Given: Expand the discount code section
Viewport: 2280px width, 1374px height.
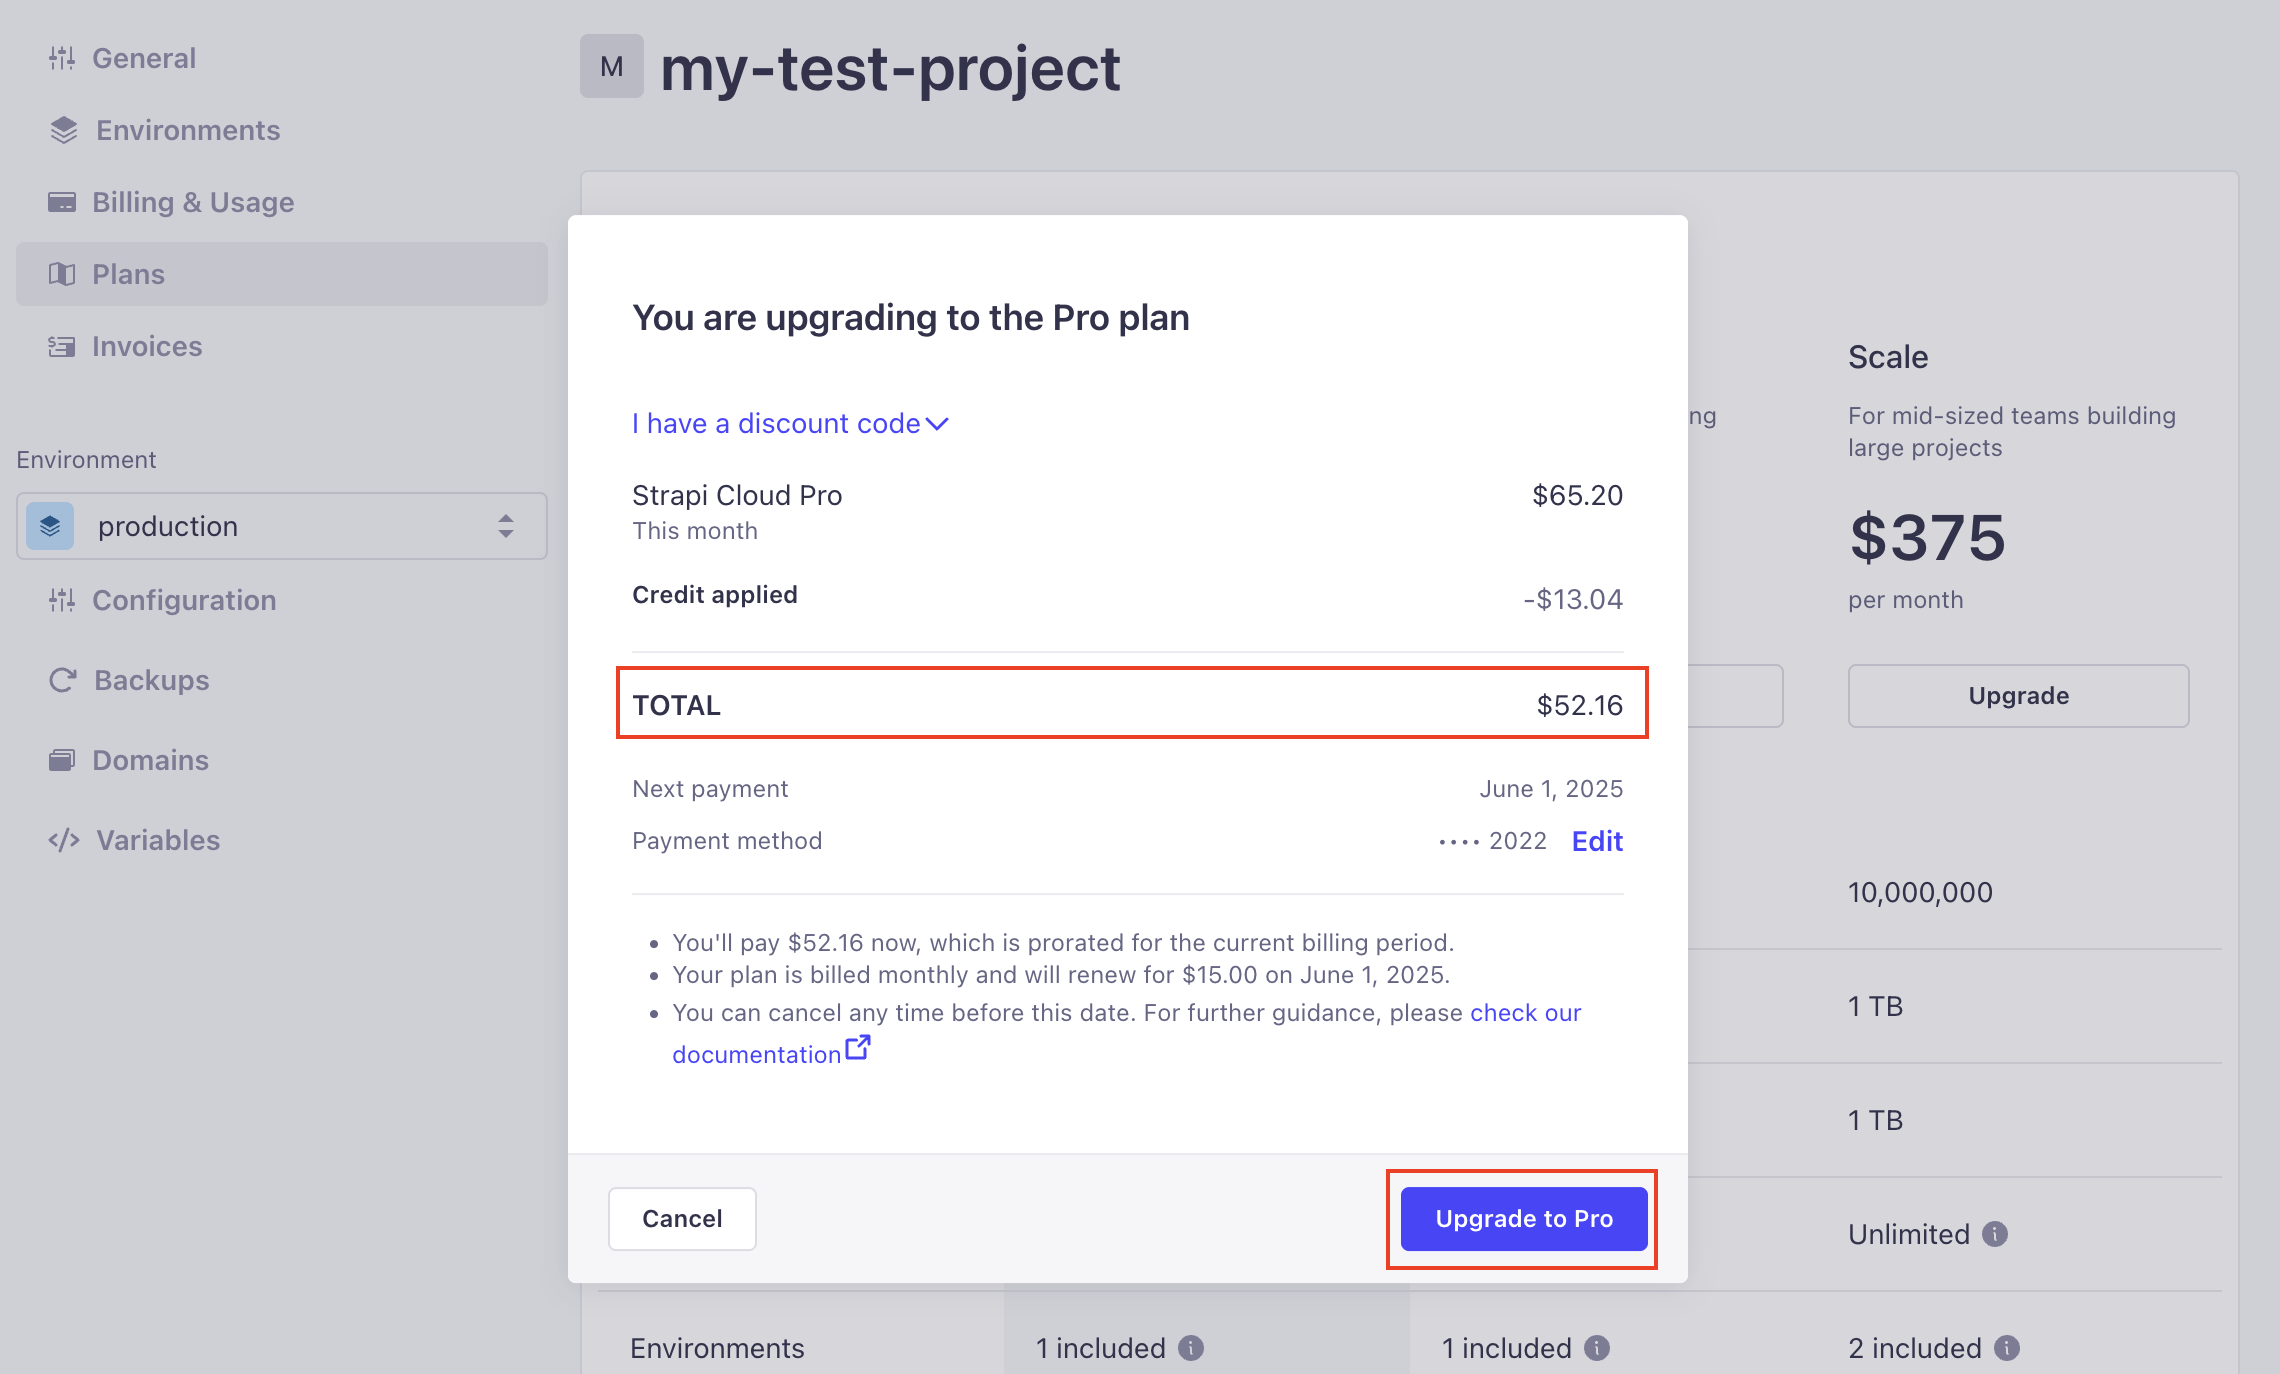Looking at the screenshot, I should click(x=776, y=424).
